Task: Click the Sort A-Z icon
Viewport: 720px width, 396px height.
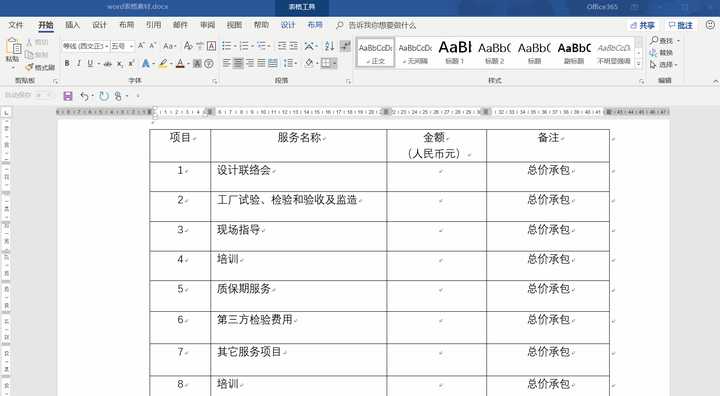Action: tap(329, 46)
